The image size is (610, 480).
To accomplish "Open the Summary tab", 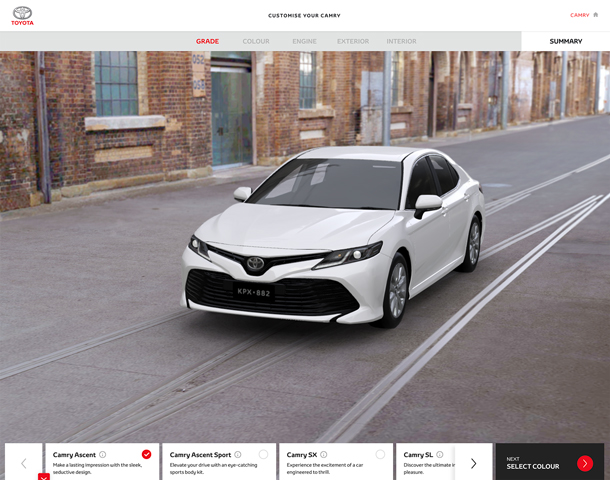I will [x=566, y=41].
